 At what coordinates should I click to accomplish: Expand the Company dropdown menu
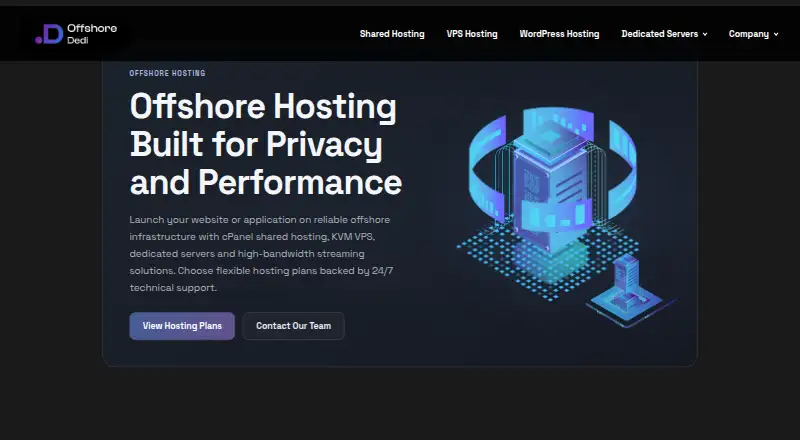coord(754,34)
